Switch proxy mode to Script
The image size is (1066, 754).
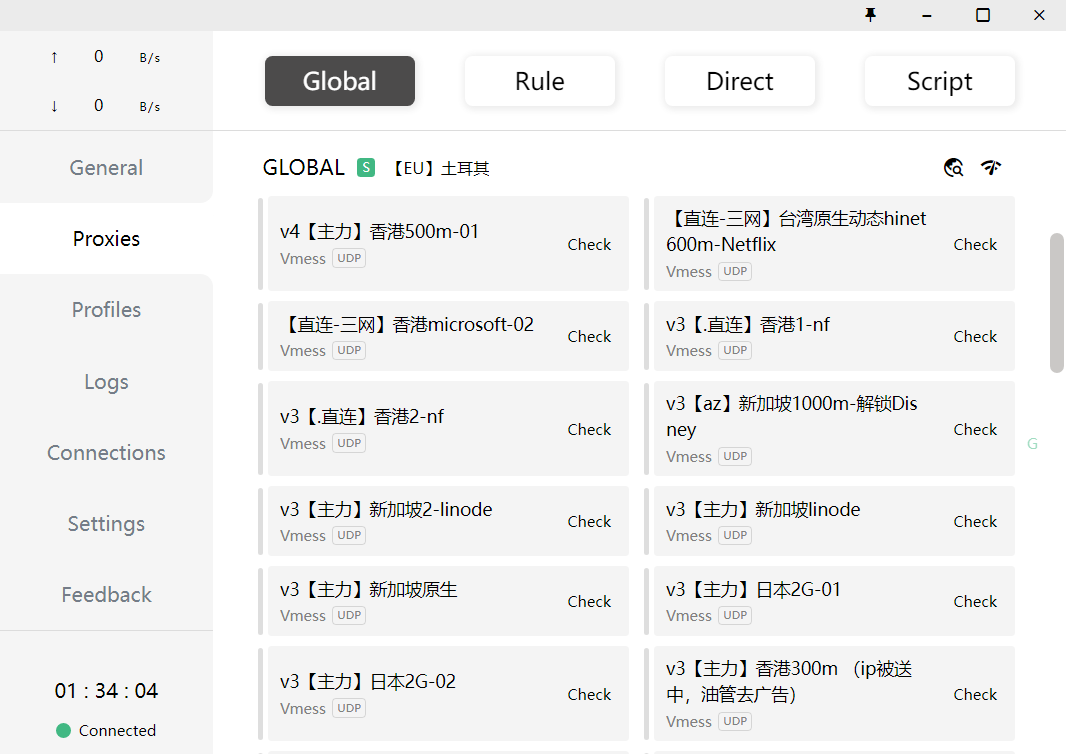pyautogui.click(x=939, y=81)
